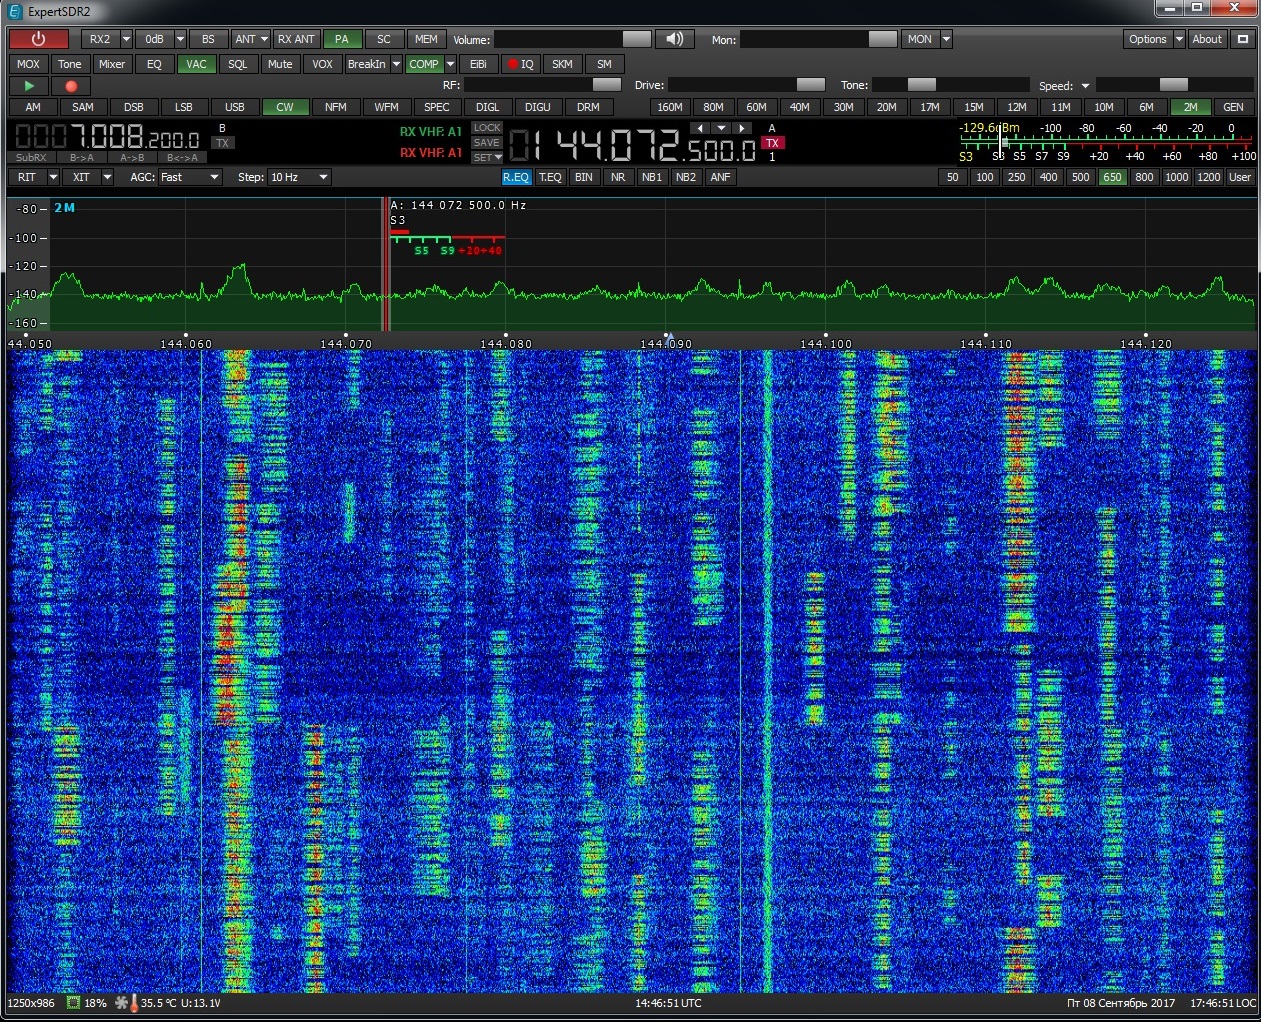
Task: Enable the NB1 noise blanker
Action: (652, 177)
